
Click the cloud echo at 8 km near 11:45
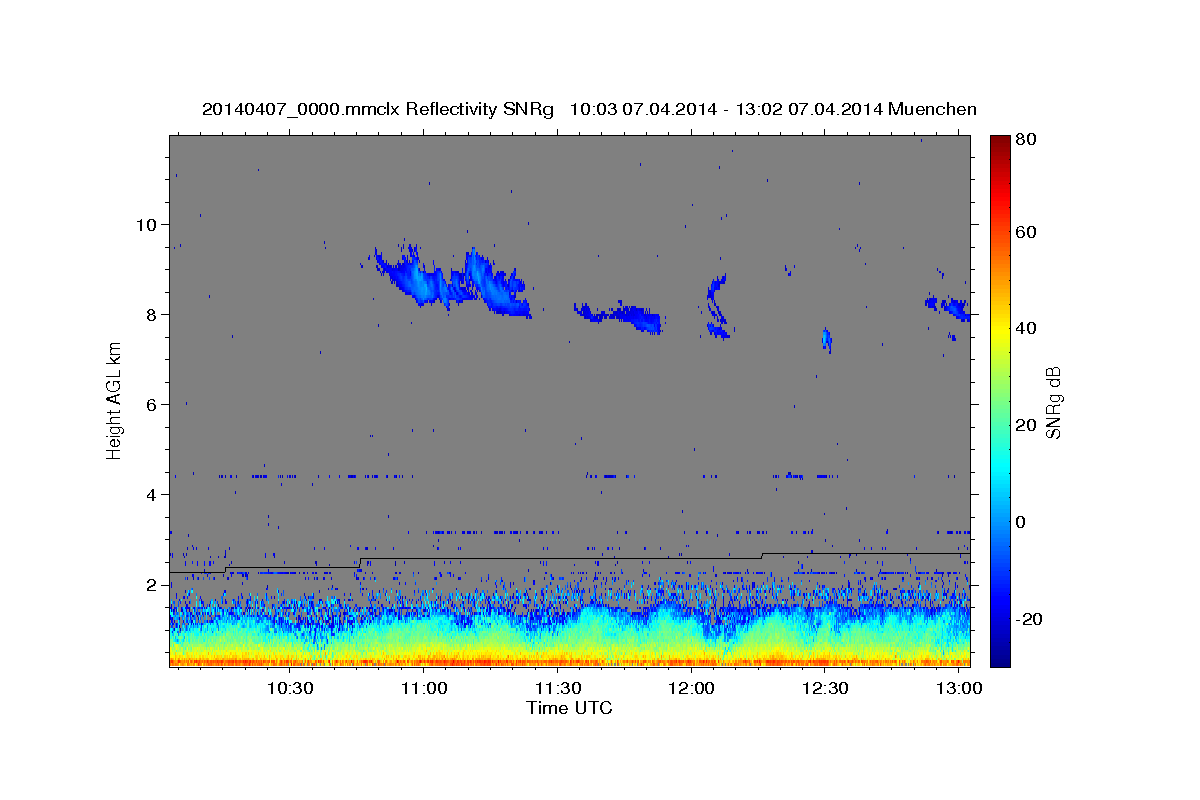(x=620, y=316)
